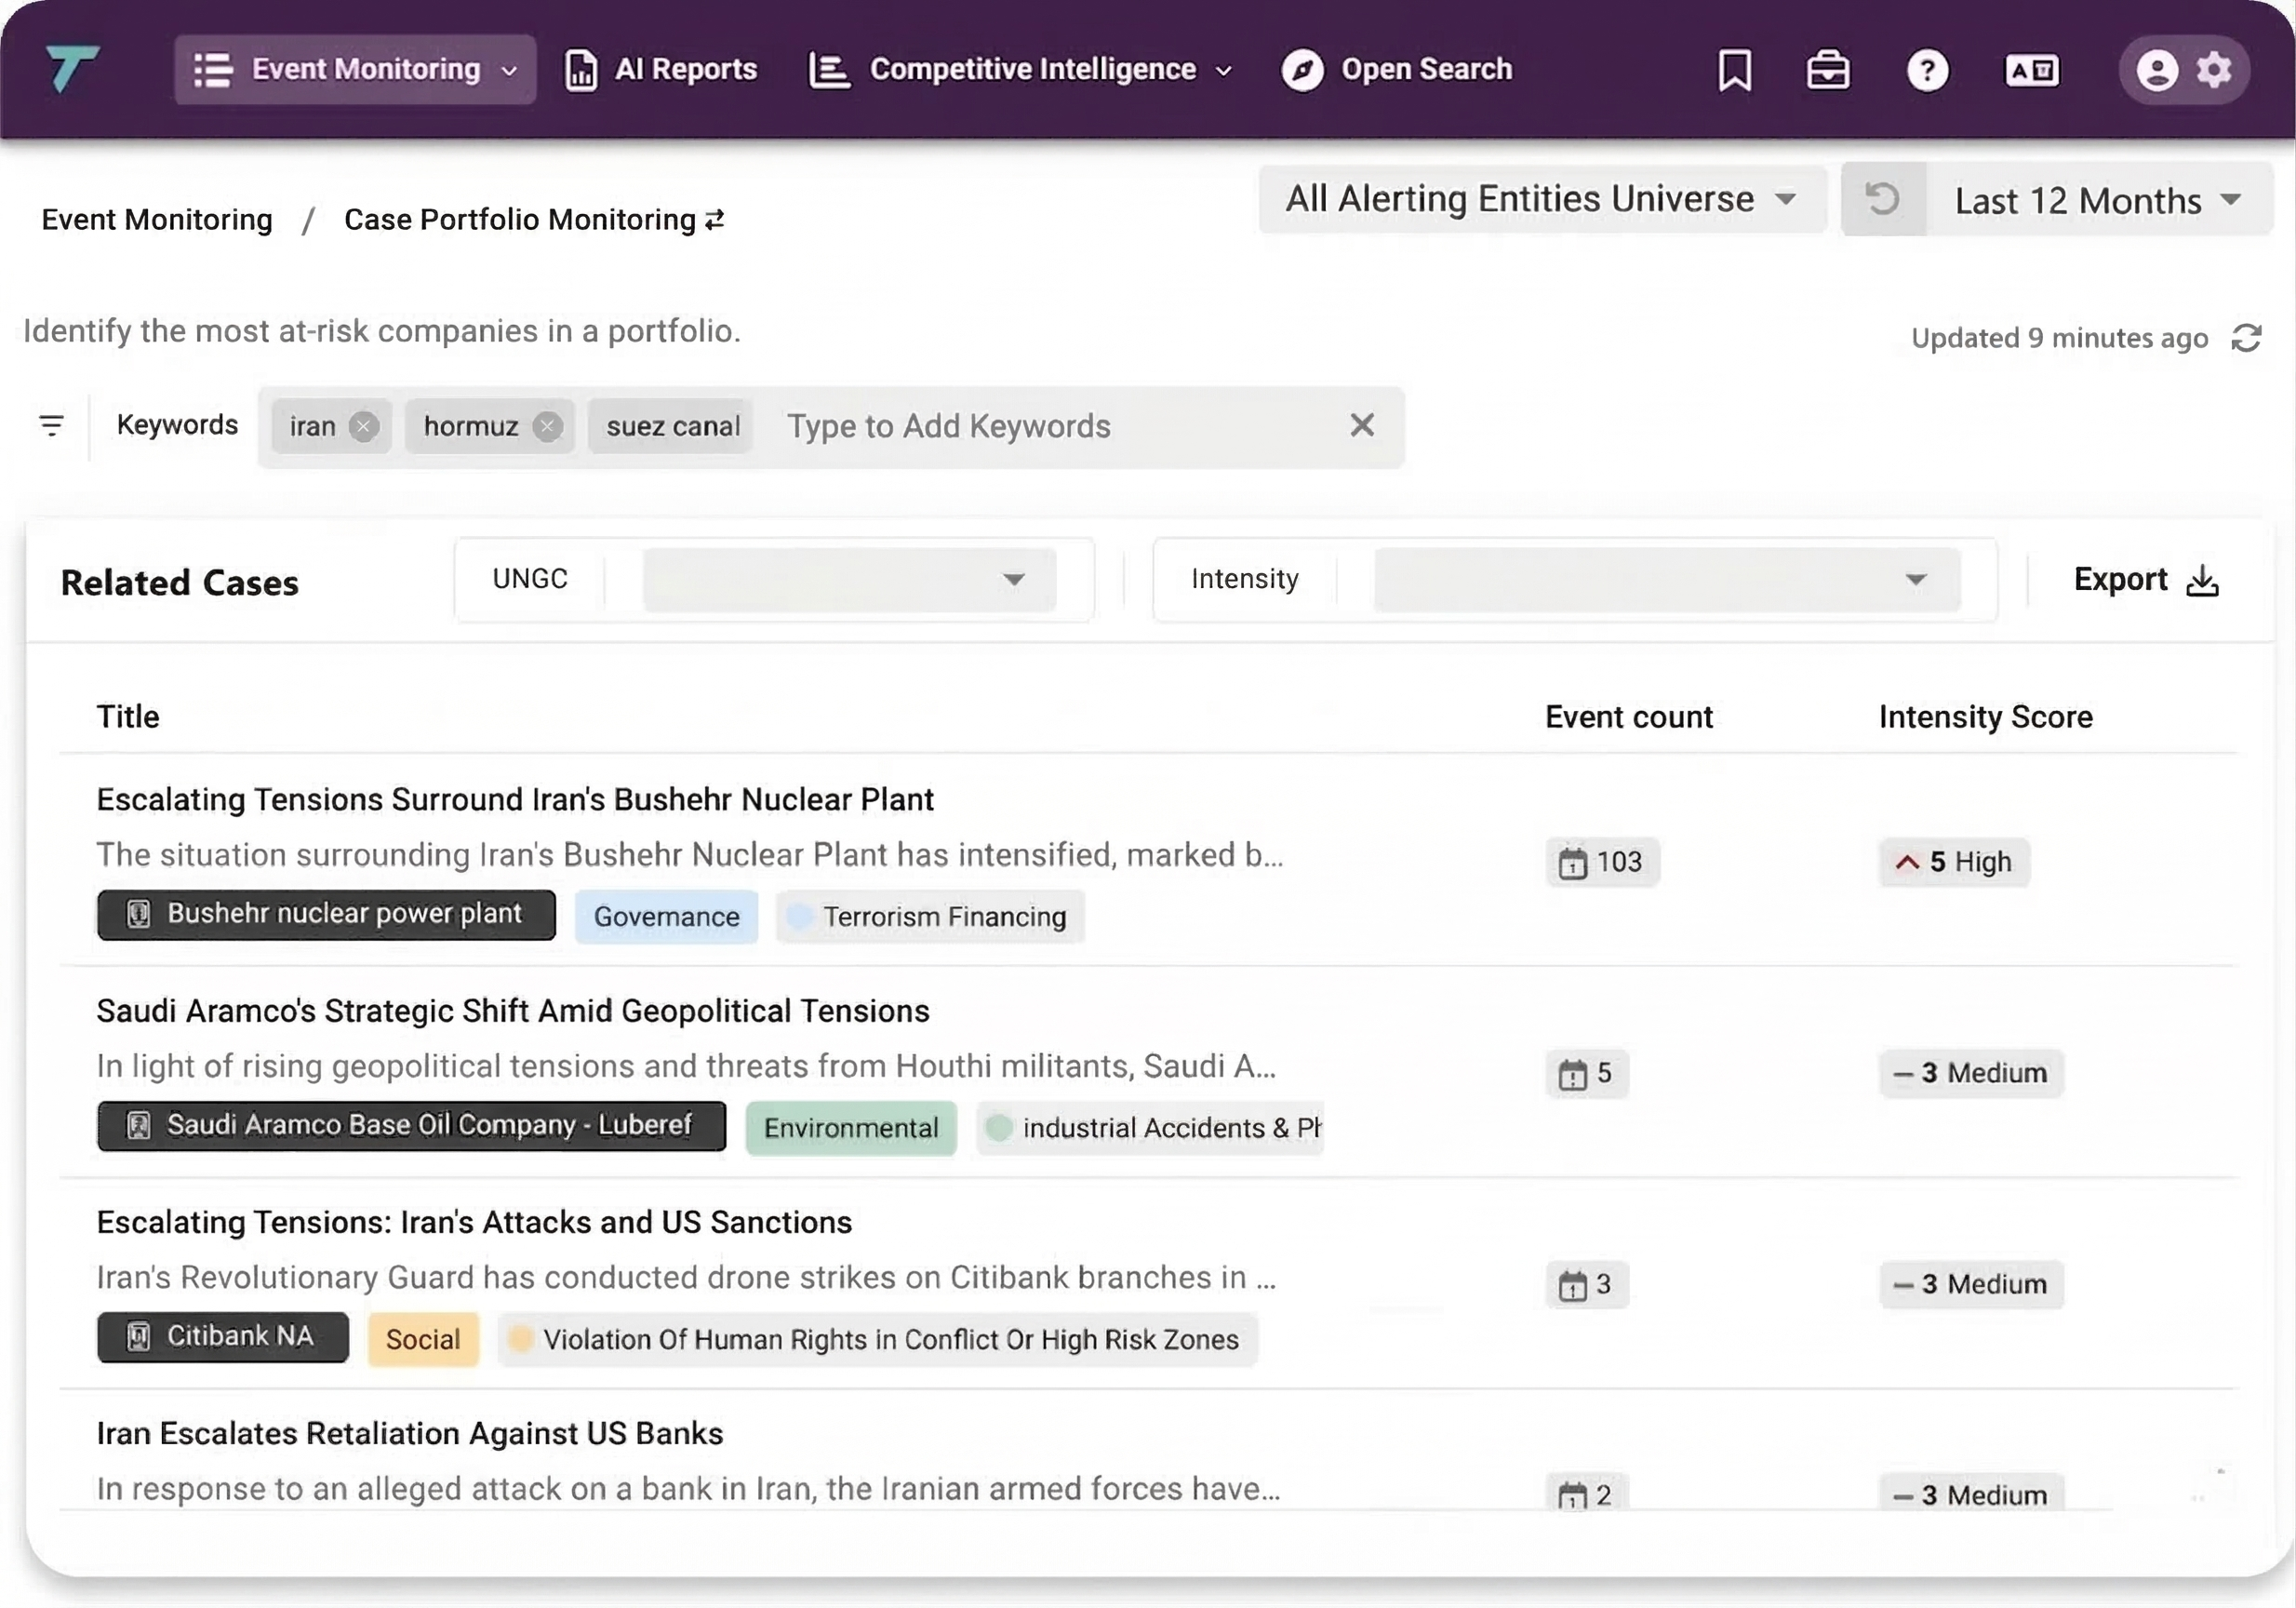Click the refresh icon beside Updated text

(x=2246, y=338)
